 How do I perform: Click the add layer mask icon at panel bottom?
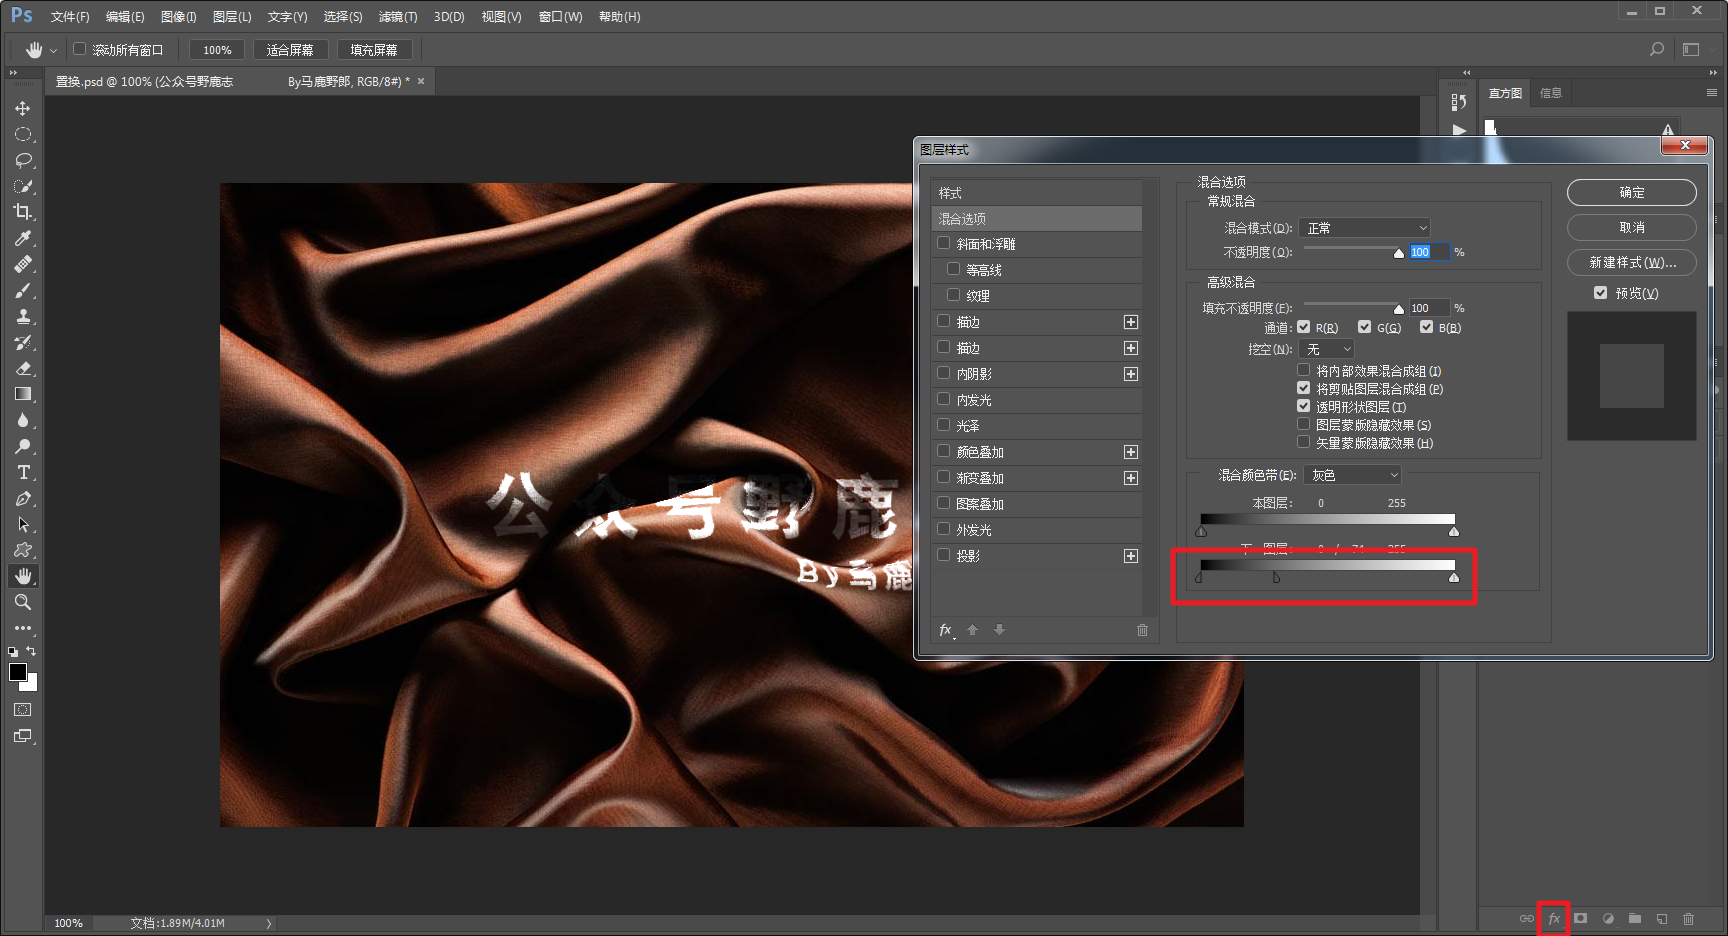coord(1581,918)
